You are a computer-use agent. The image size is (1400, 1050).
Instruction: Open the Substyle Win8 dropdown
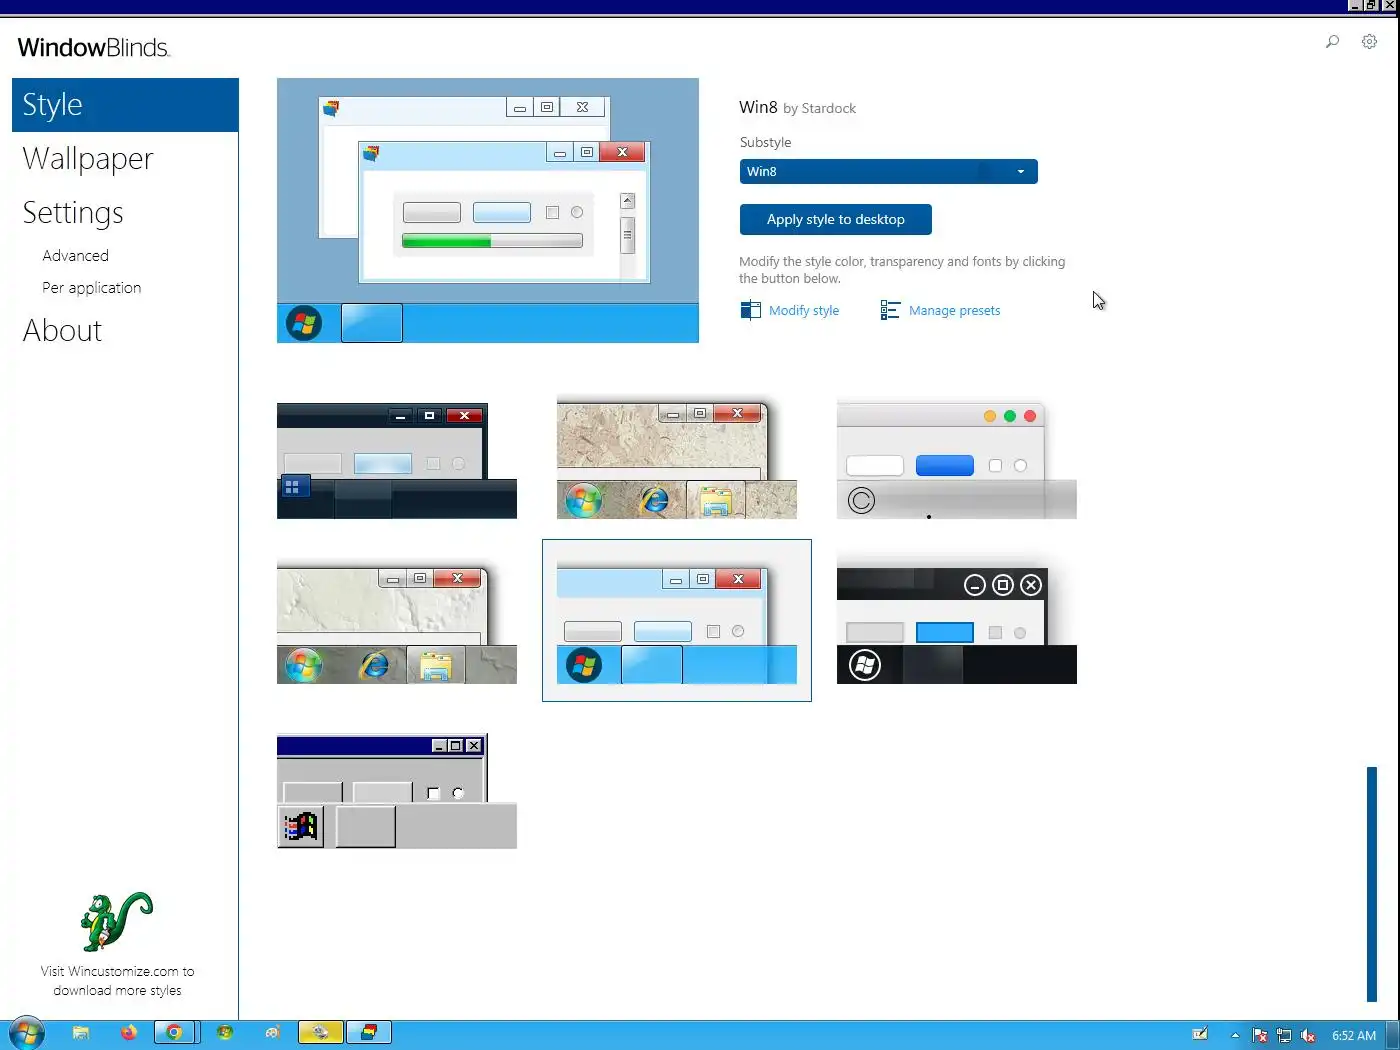[888, 171]
